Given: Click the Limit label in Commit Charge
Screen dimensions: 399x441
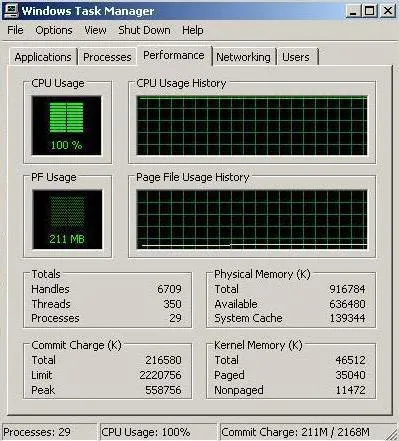Looking at the screenshot, I should [x=42, y=375].
